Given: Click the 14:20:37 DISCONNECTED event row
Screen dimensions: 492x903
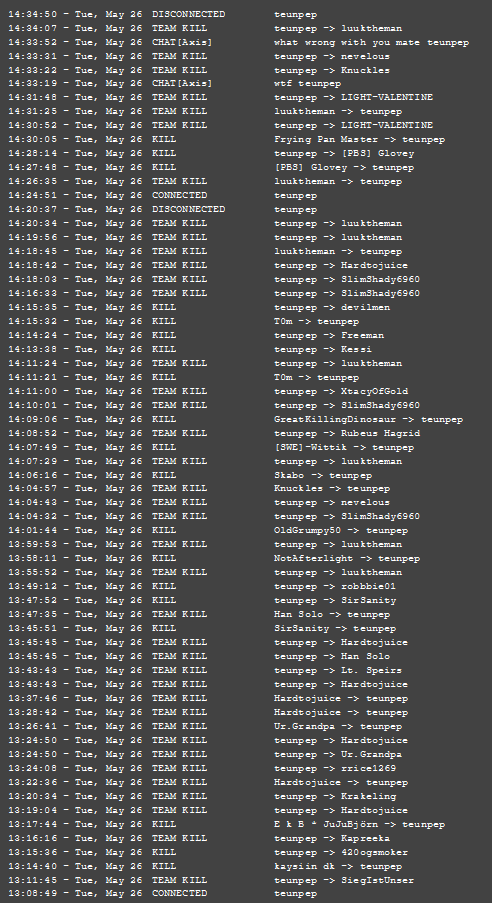Looking at the screenshot, I should tap(162, 210).
